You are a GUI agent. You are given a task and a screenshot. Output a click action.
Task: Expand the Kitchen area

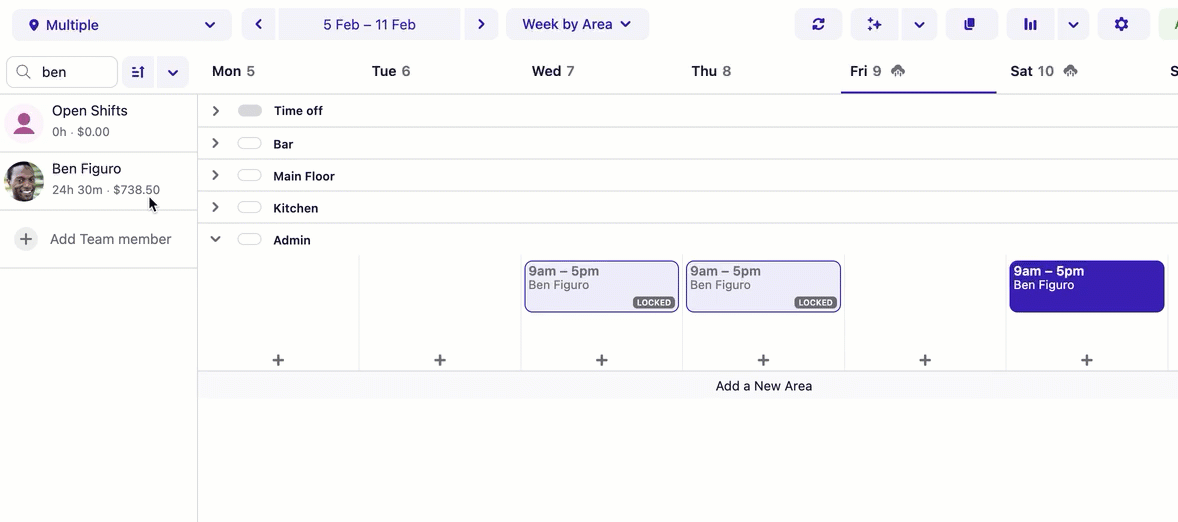(216, 207)
